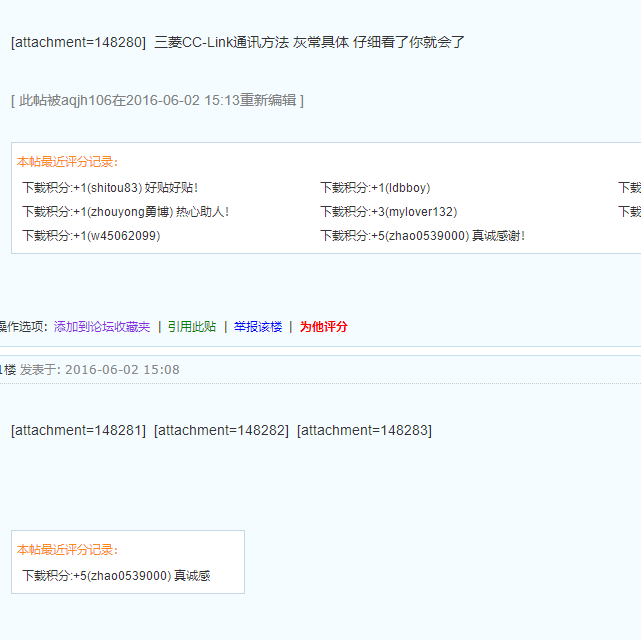The height and width of the screenshot is (640, 641).
Task: Select the w45062099 rating entry
Action: tap(91, 236)
